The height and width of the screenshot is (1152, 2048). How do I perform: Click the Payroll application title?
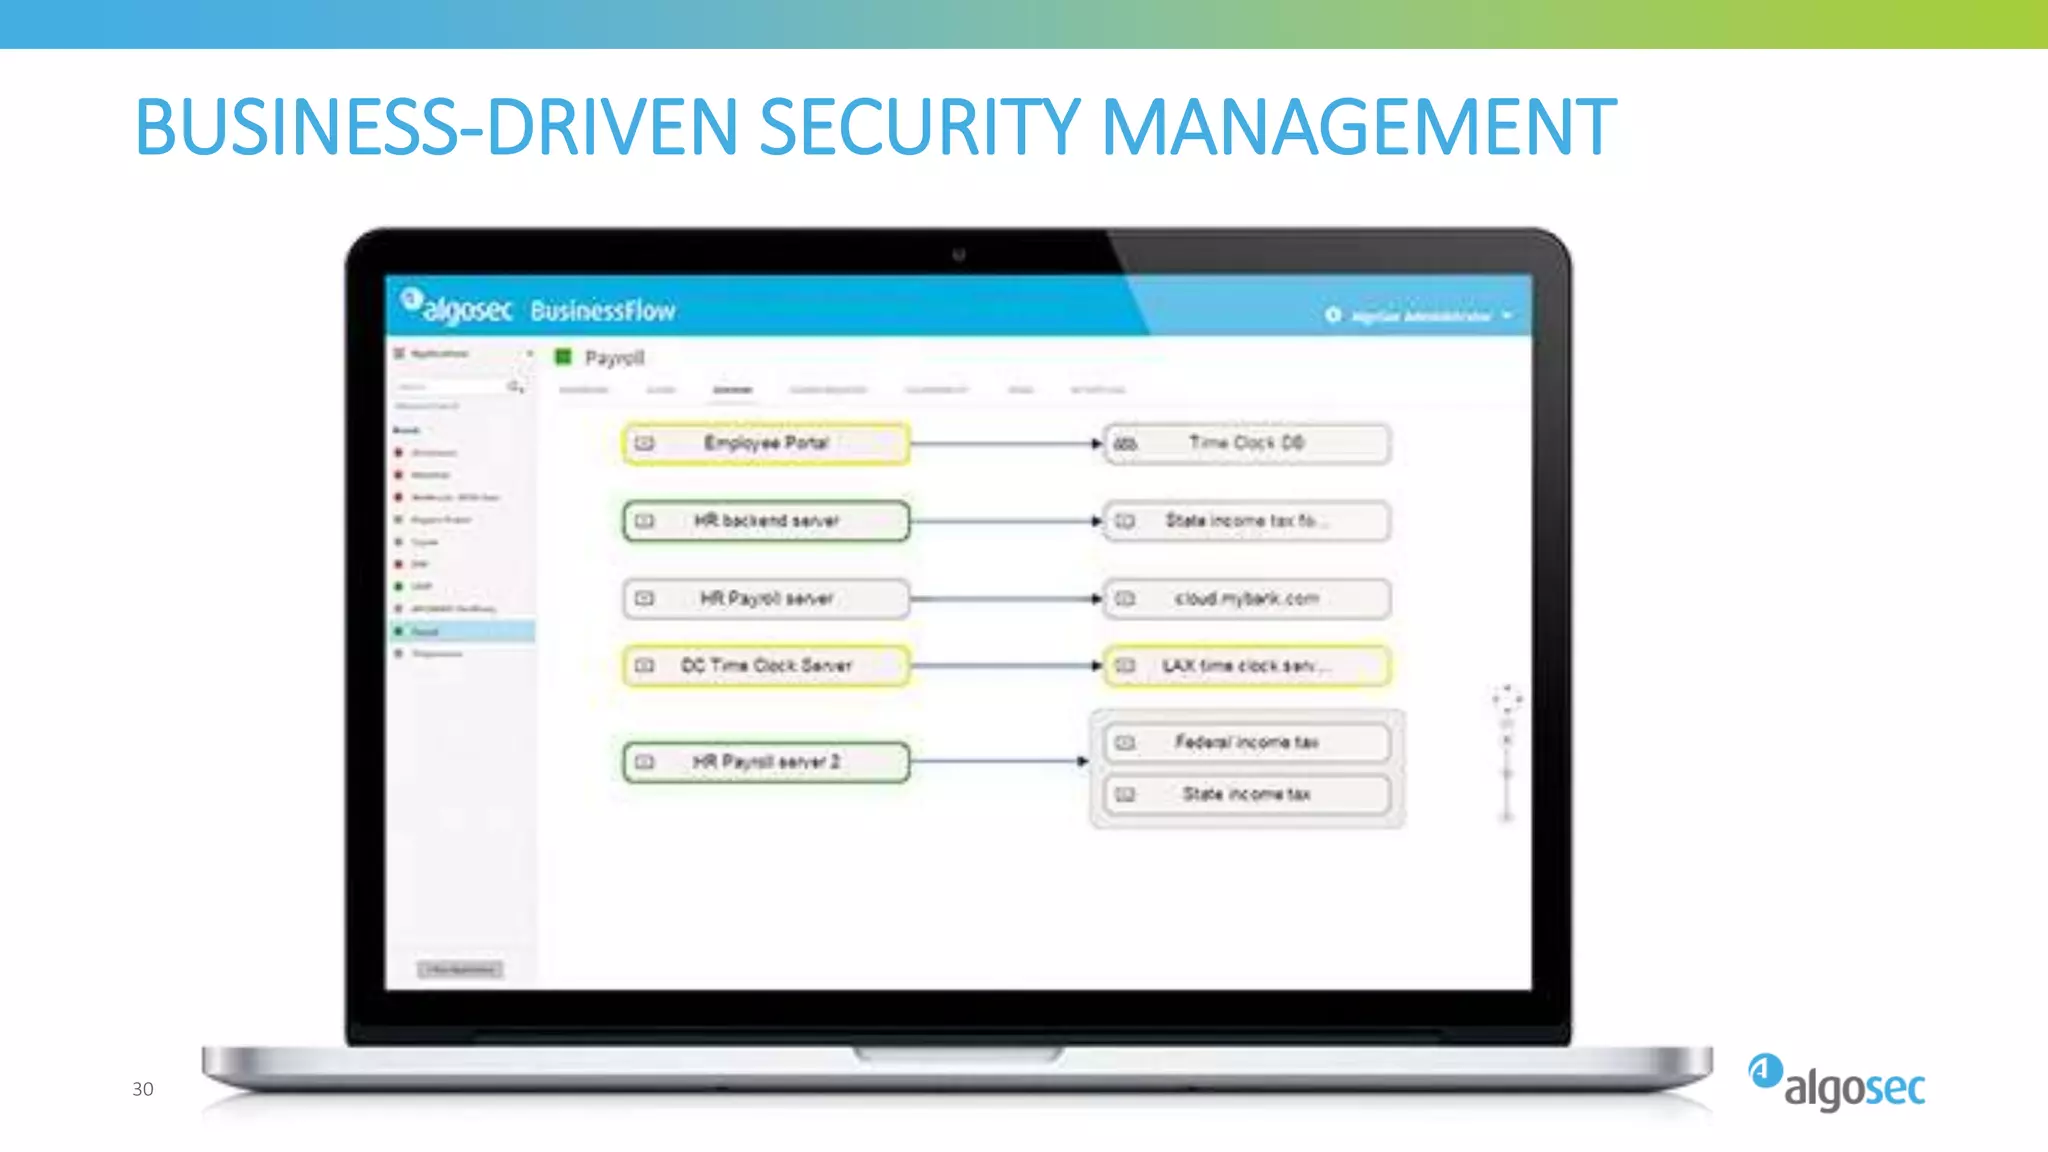614,358
